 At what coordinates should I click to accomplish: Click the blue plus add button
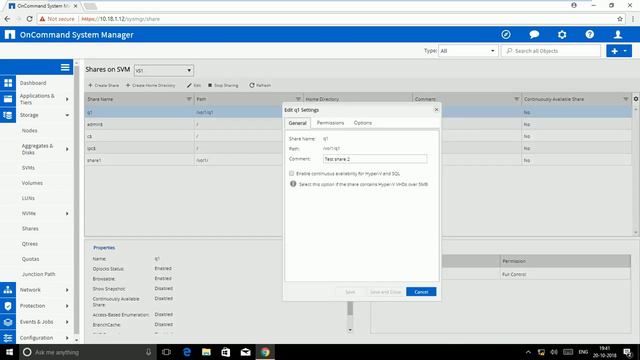point(614,51)
